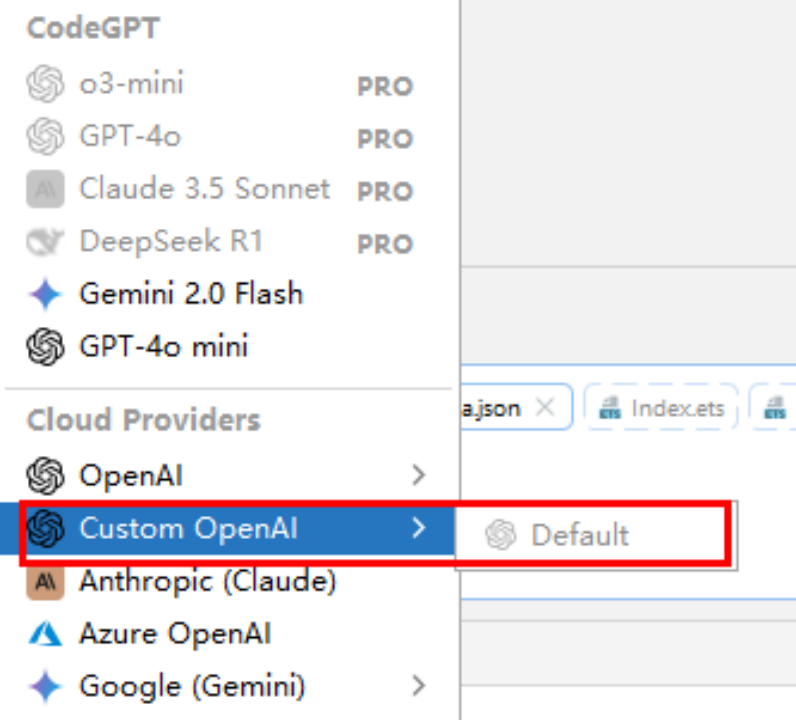Click the PRO badge beside o3-mini

tap(385, 87)
